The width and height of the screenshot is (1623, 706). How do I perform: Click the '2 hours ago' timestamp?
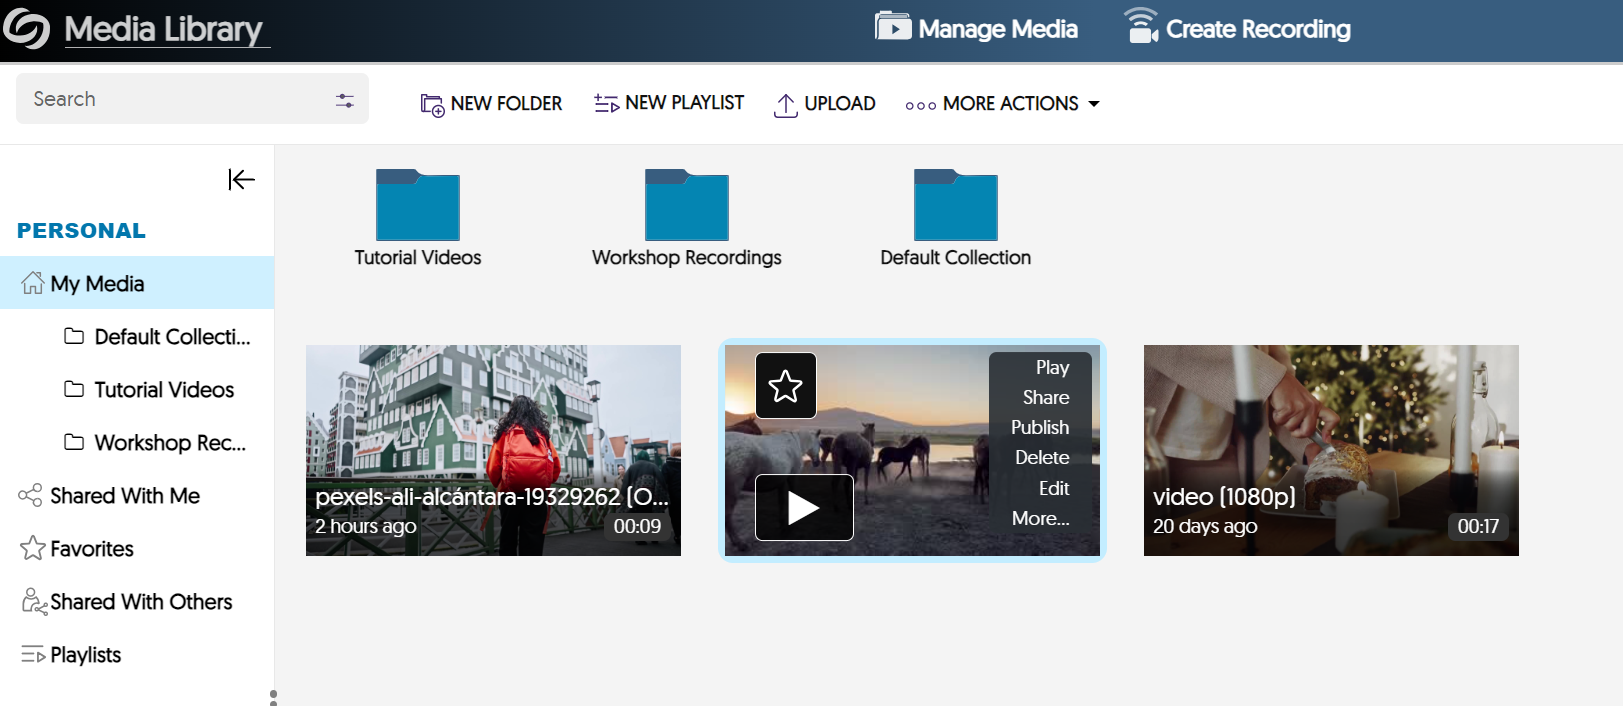pyautogui.click(x=366, y=526)
